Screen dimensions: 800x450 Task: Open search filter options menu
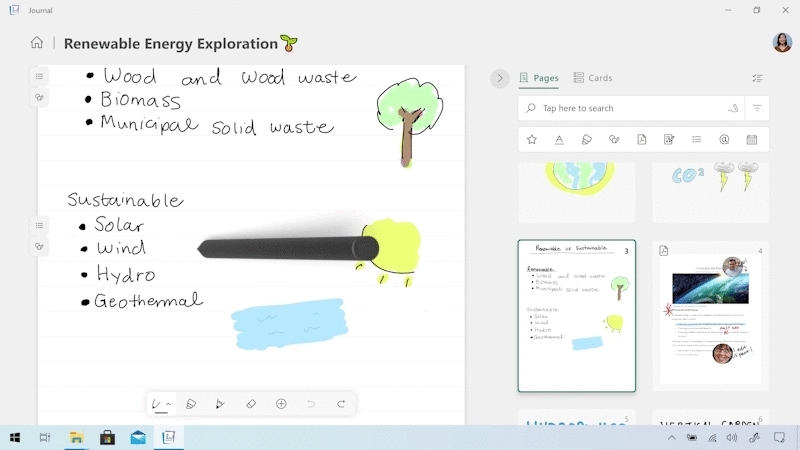[757, 108]
